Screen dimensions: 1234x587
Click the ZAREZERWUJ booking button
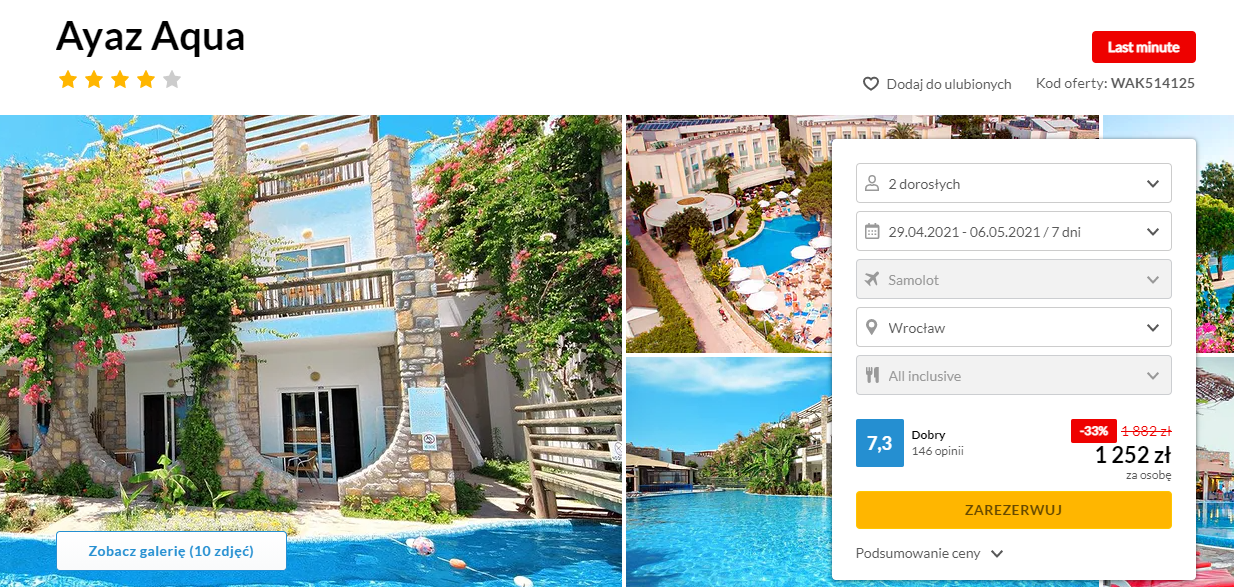click(1014, 510)
